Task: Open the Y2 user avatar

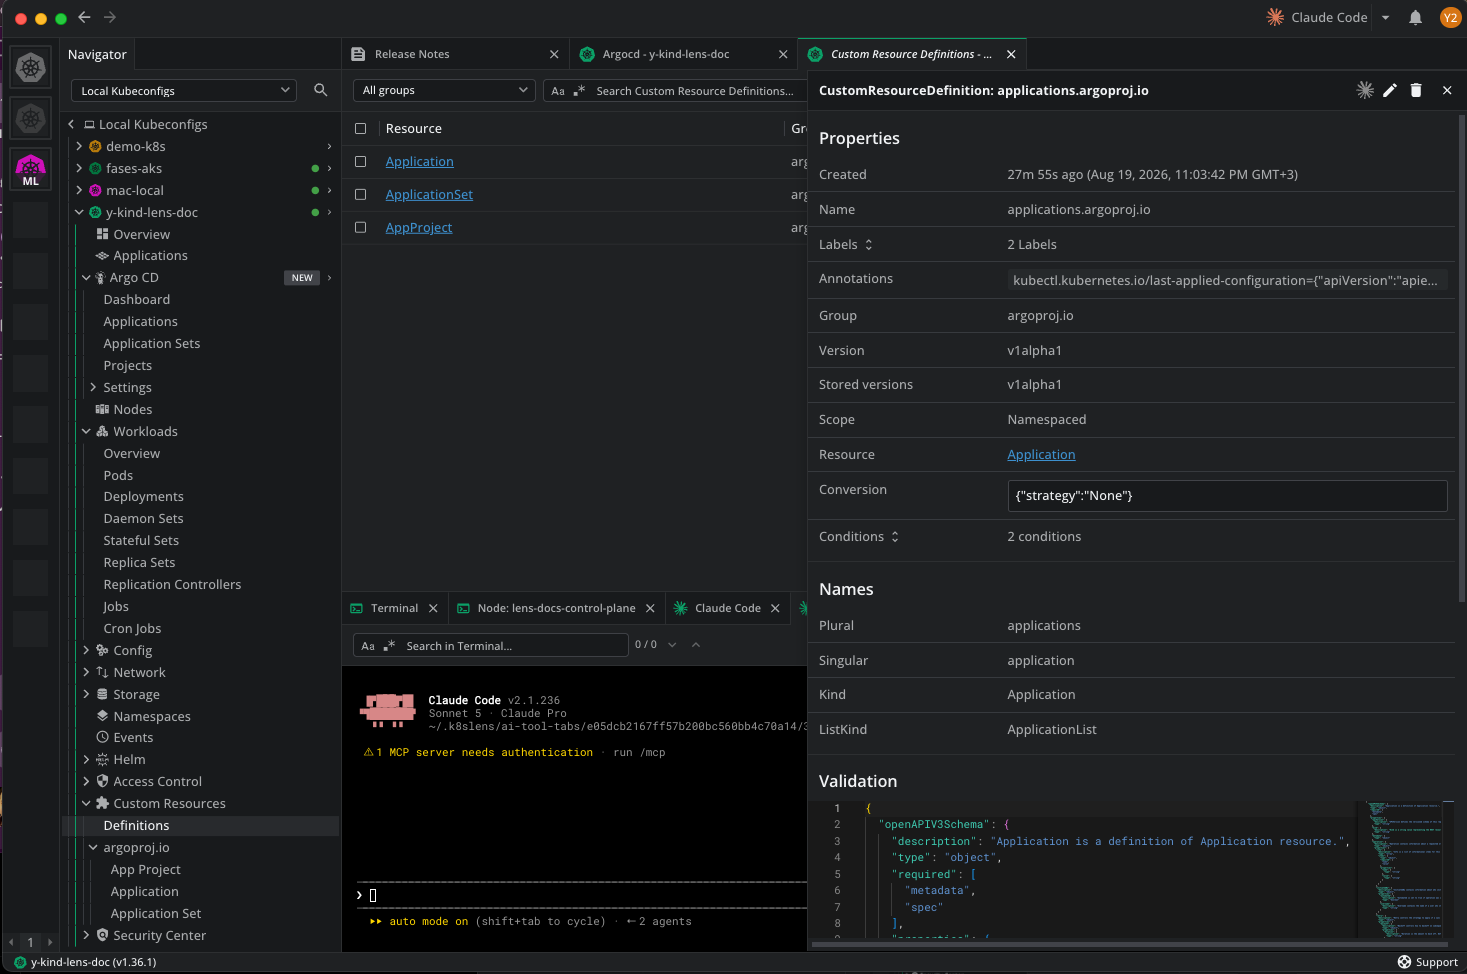Action: 1450,17
